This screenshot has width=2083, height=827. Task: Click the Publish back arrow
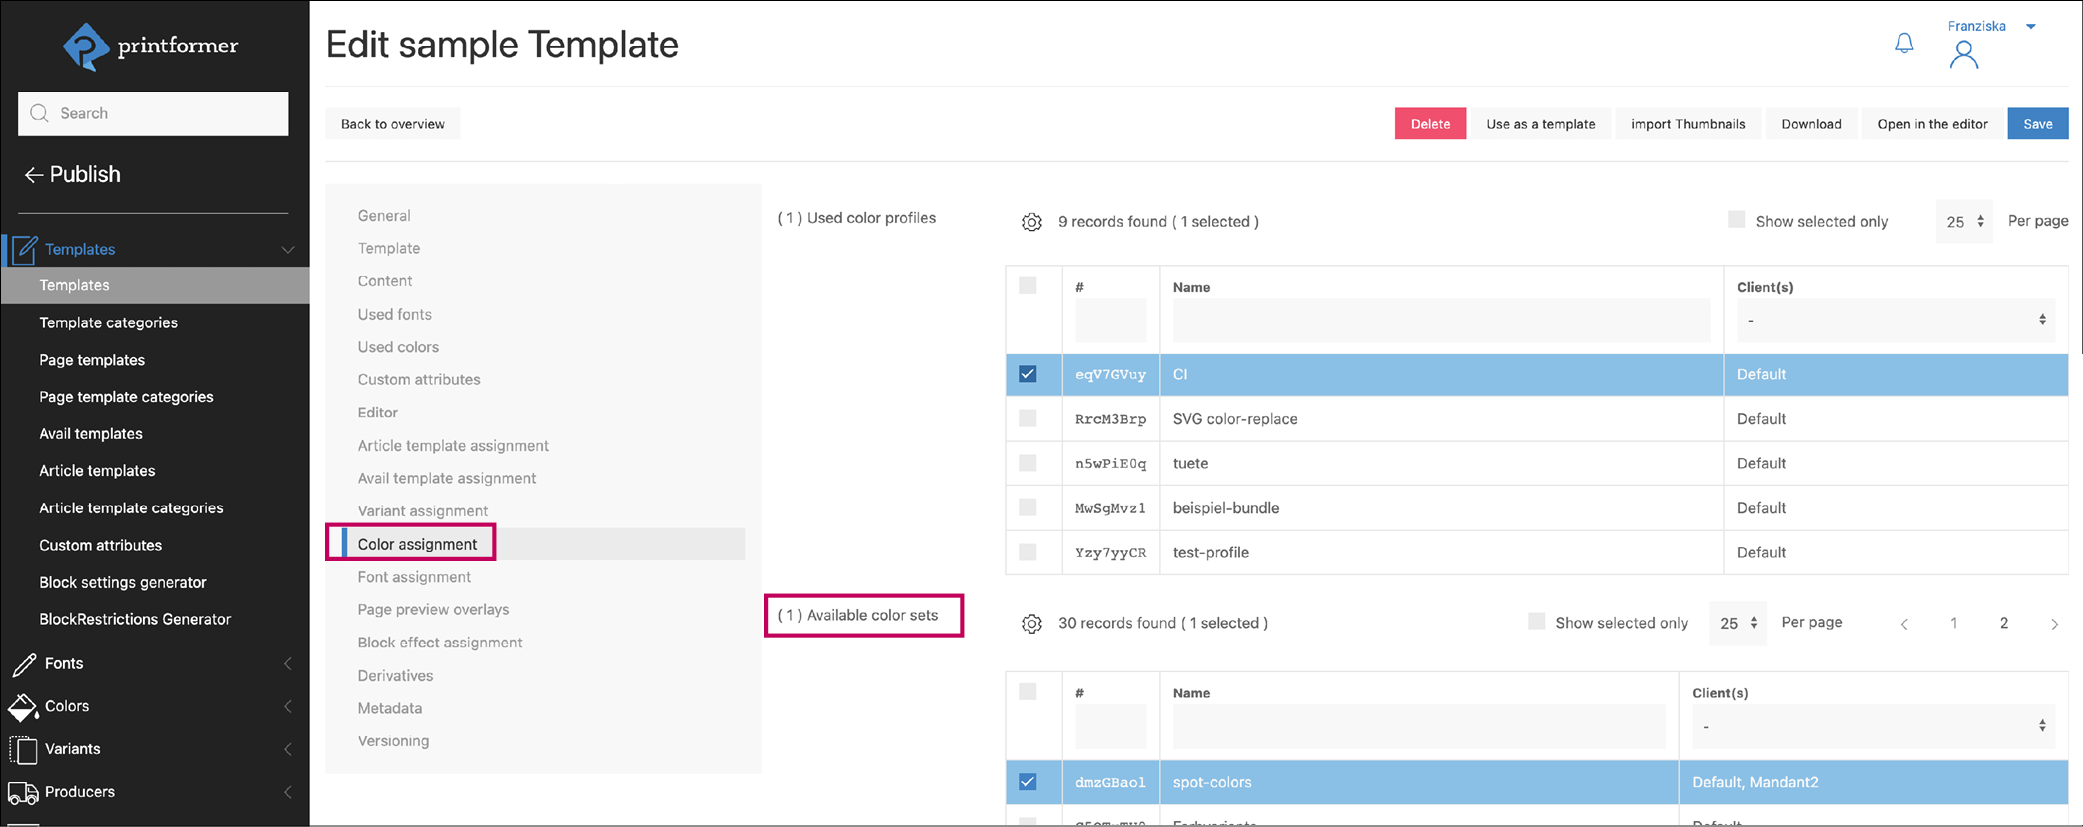tap(34, 175)
